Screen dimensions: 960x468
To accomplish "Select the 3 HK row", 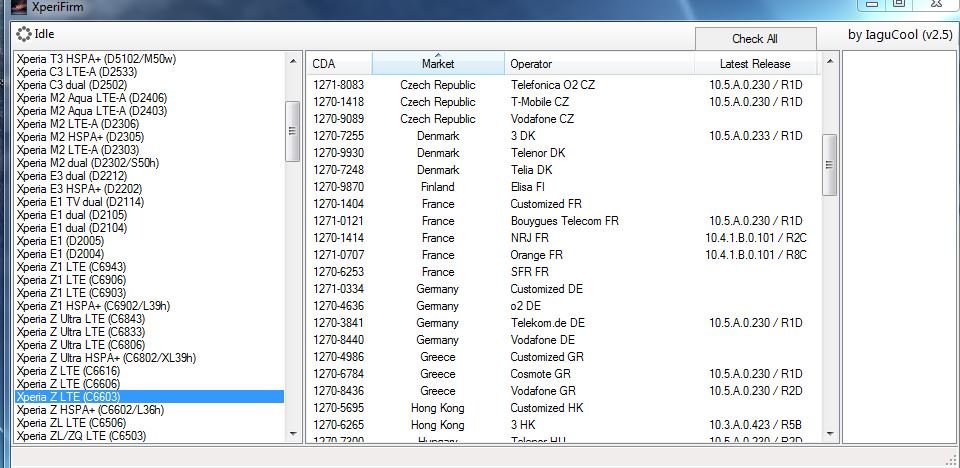I will pyautogui.click(x=563, y=425).
